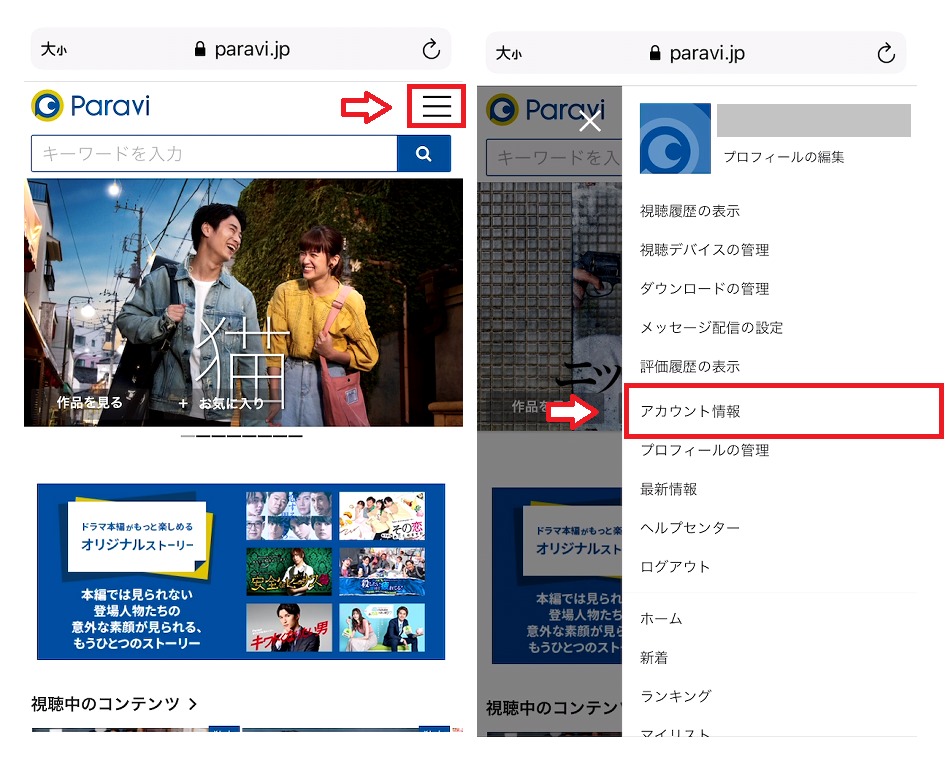946x765 pixels.
Task: Tap the 大小 text size control in left browser
Action: pyautogui.click(x=53, y=49)
